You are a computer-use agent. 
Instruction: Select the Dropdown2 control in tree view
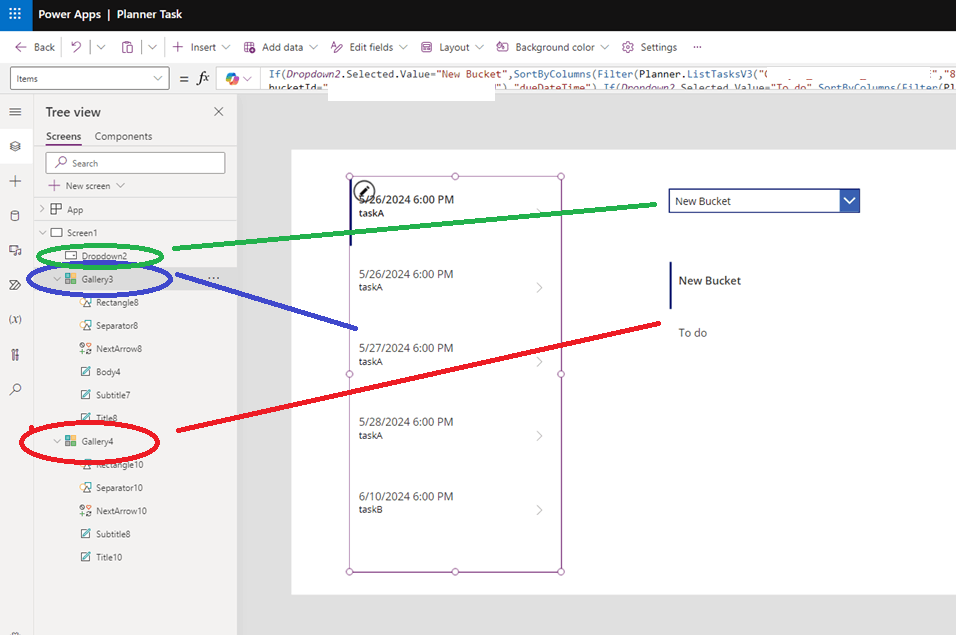pyautogui.click(x=107, y=256)
